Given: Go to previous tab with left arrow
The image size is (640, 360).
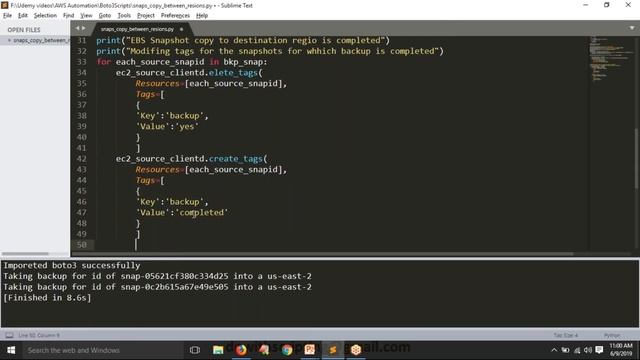Looking at the screenshot, I should [77, 28].
